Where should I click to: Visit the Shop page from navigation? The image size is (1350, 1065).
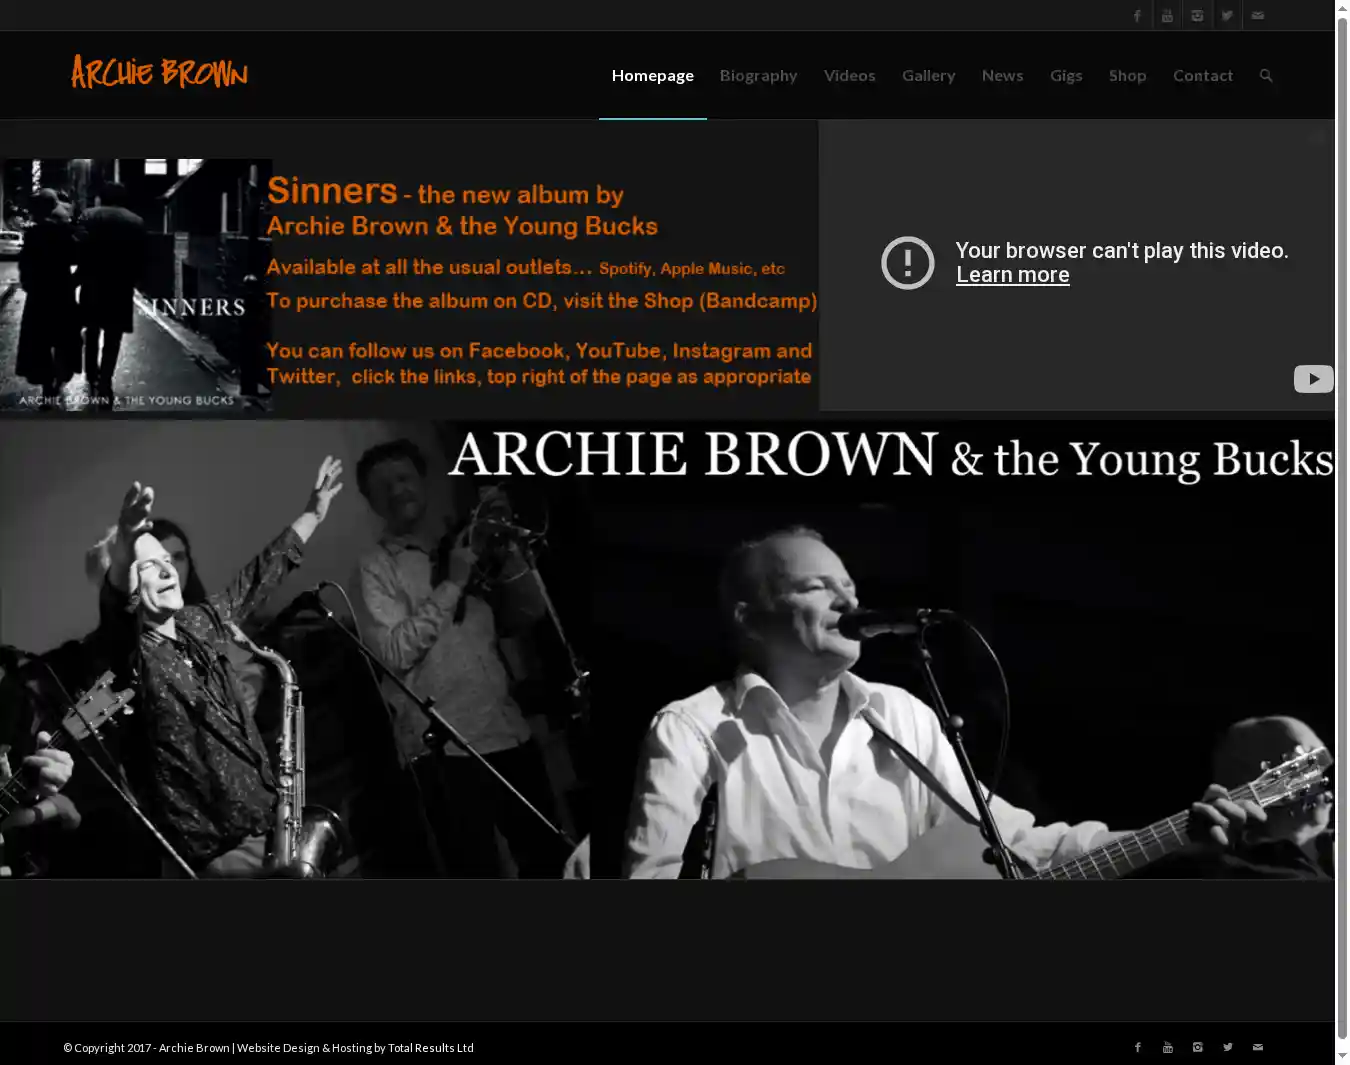1127,76
